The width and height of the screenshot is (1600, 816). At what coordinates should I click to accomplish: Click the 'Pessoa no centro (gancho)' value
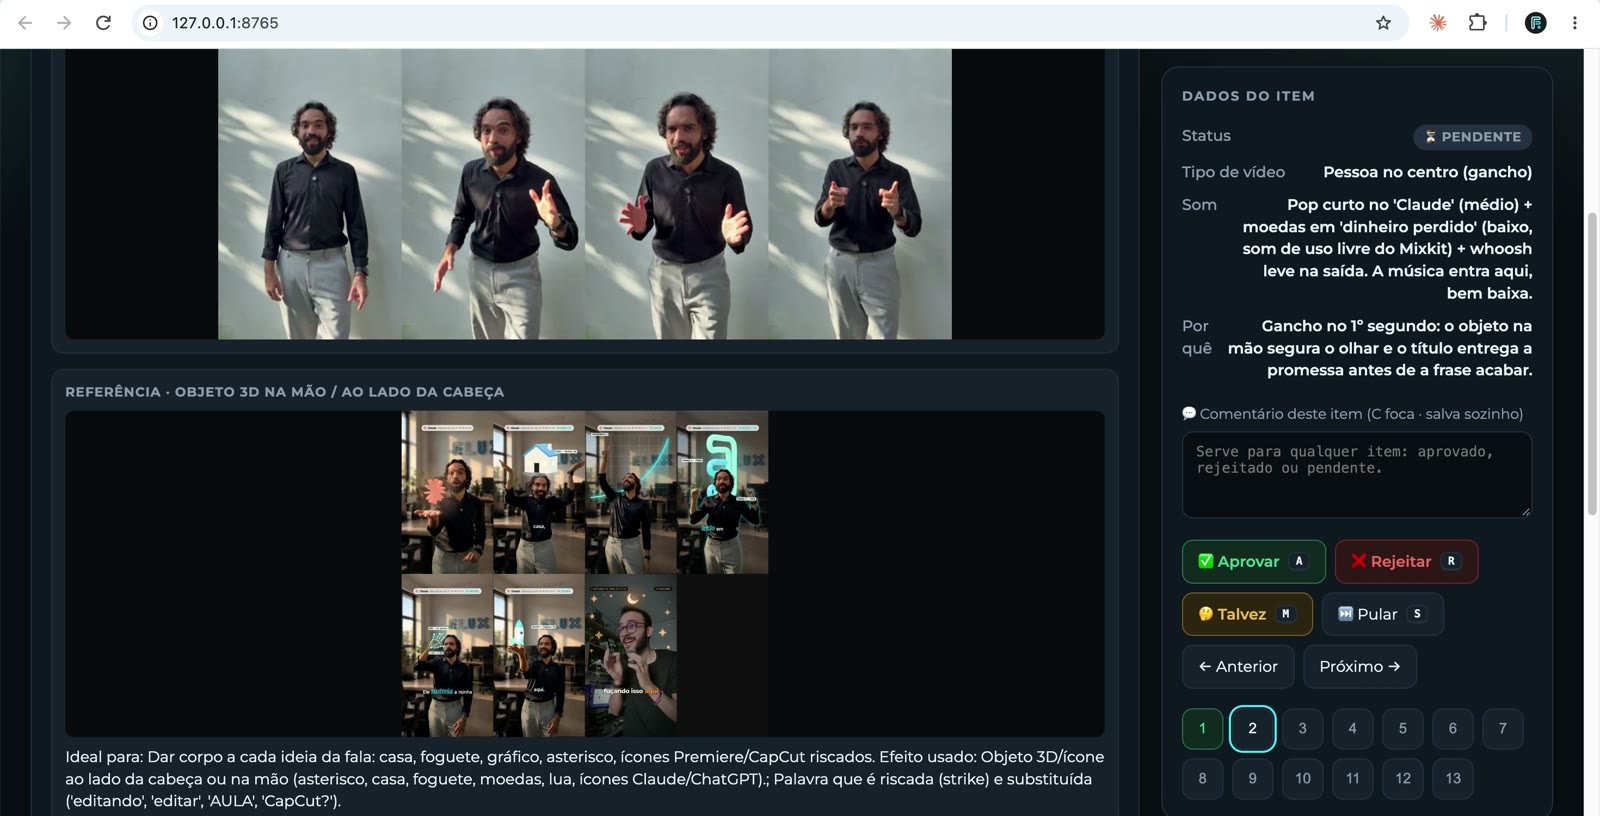point(1427,172)
